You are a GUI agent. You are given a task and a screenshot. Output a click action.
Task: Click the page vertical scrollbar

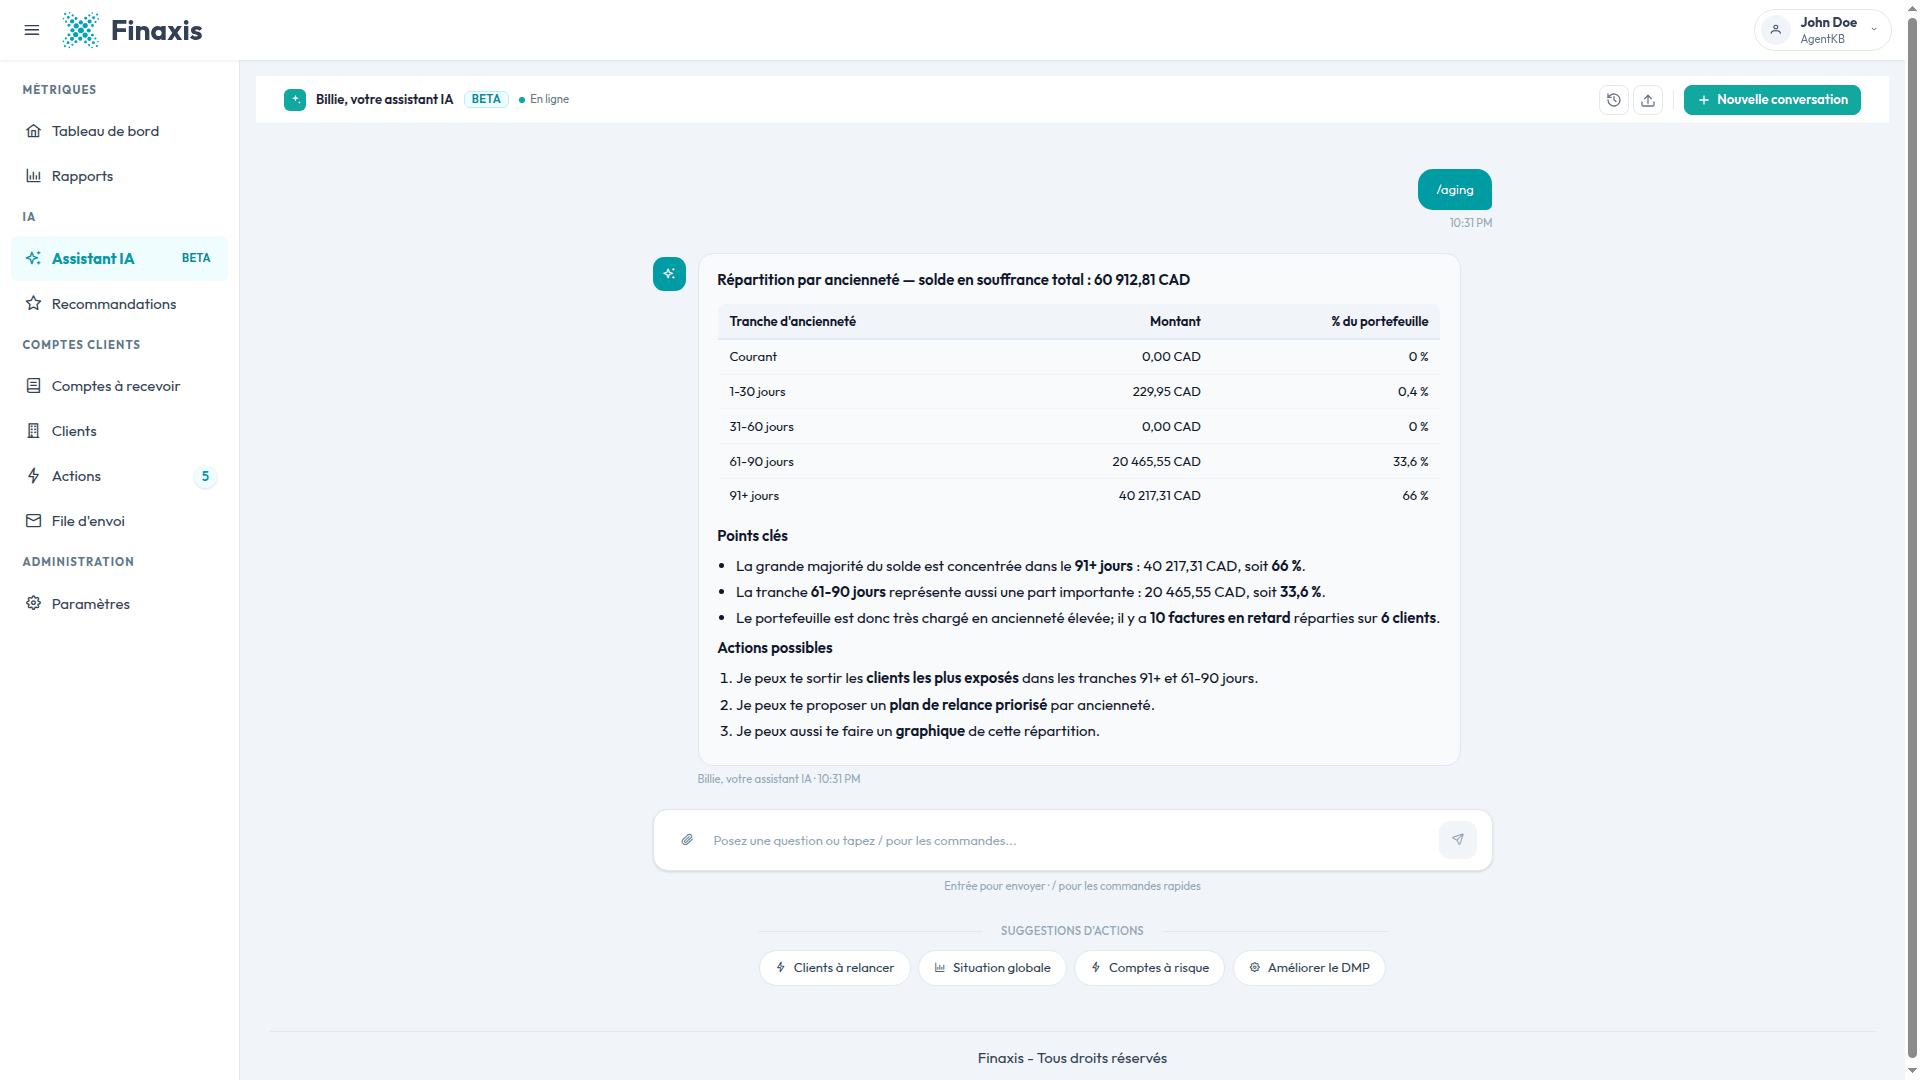[x=1912, y=540]
